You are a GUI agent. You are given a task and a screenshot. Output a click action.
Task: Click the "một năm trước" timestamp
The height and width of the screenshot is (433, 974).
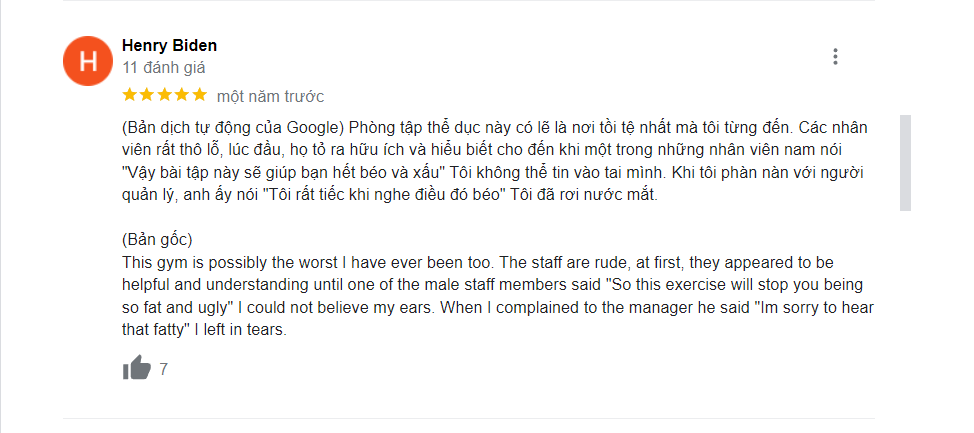pyautogui.click(x=270, y=96)
